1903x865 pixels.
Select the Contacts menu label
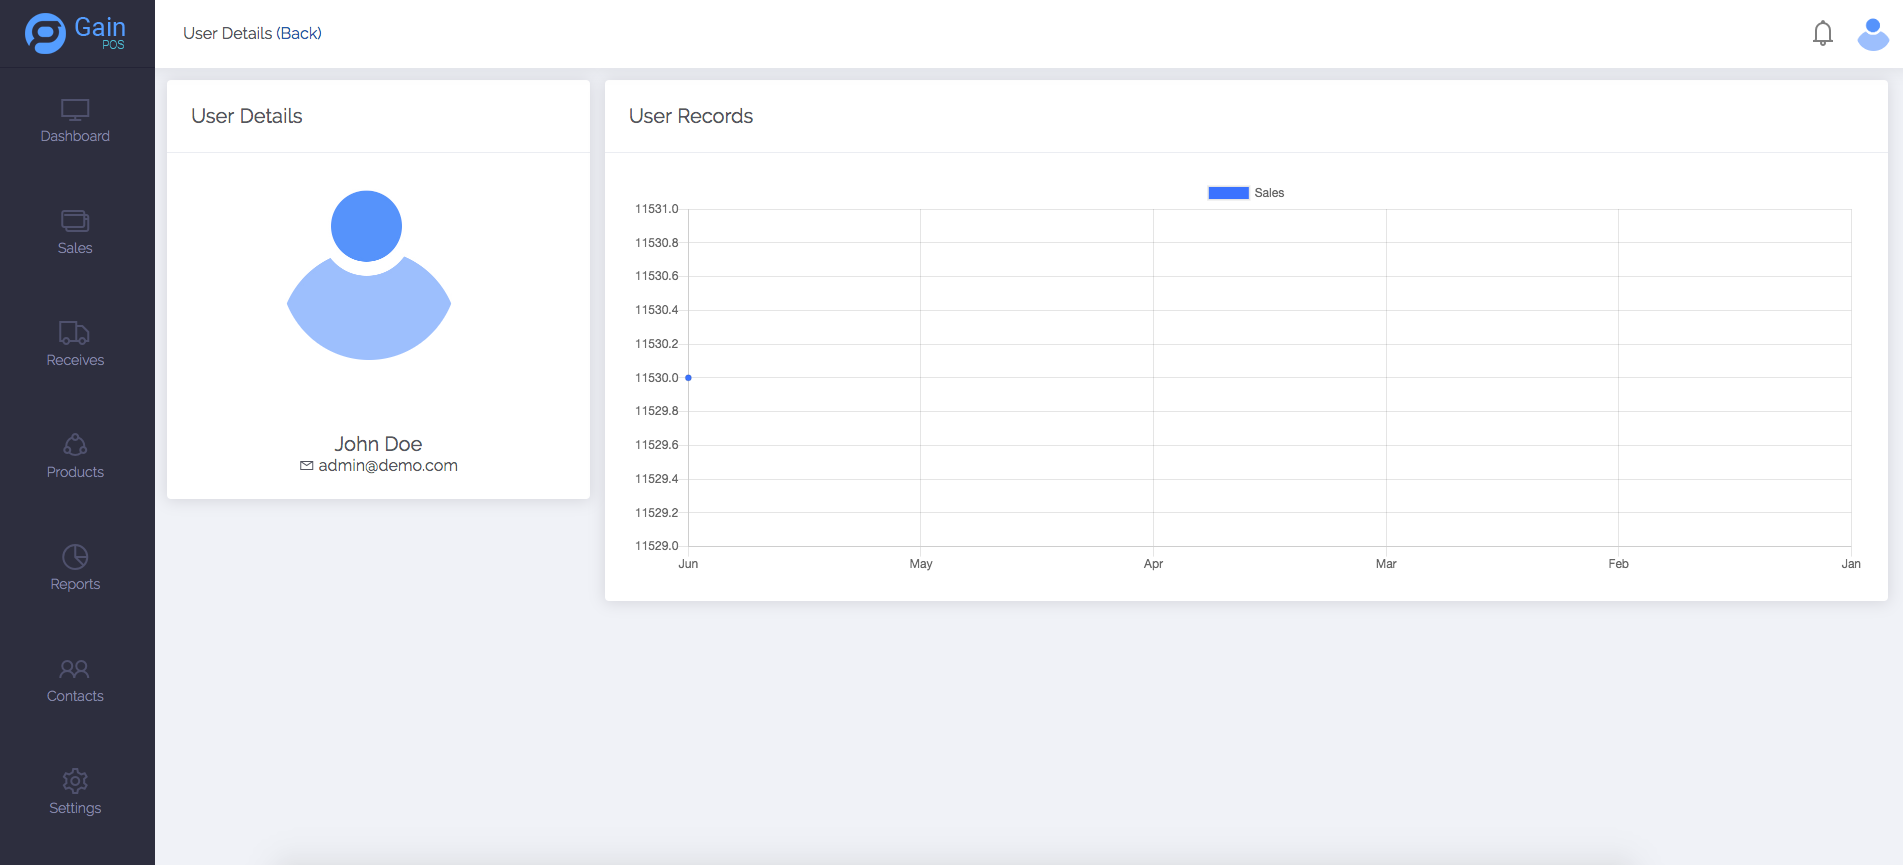(x=75, y=696)
